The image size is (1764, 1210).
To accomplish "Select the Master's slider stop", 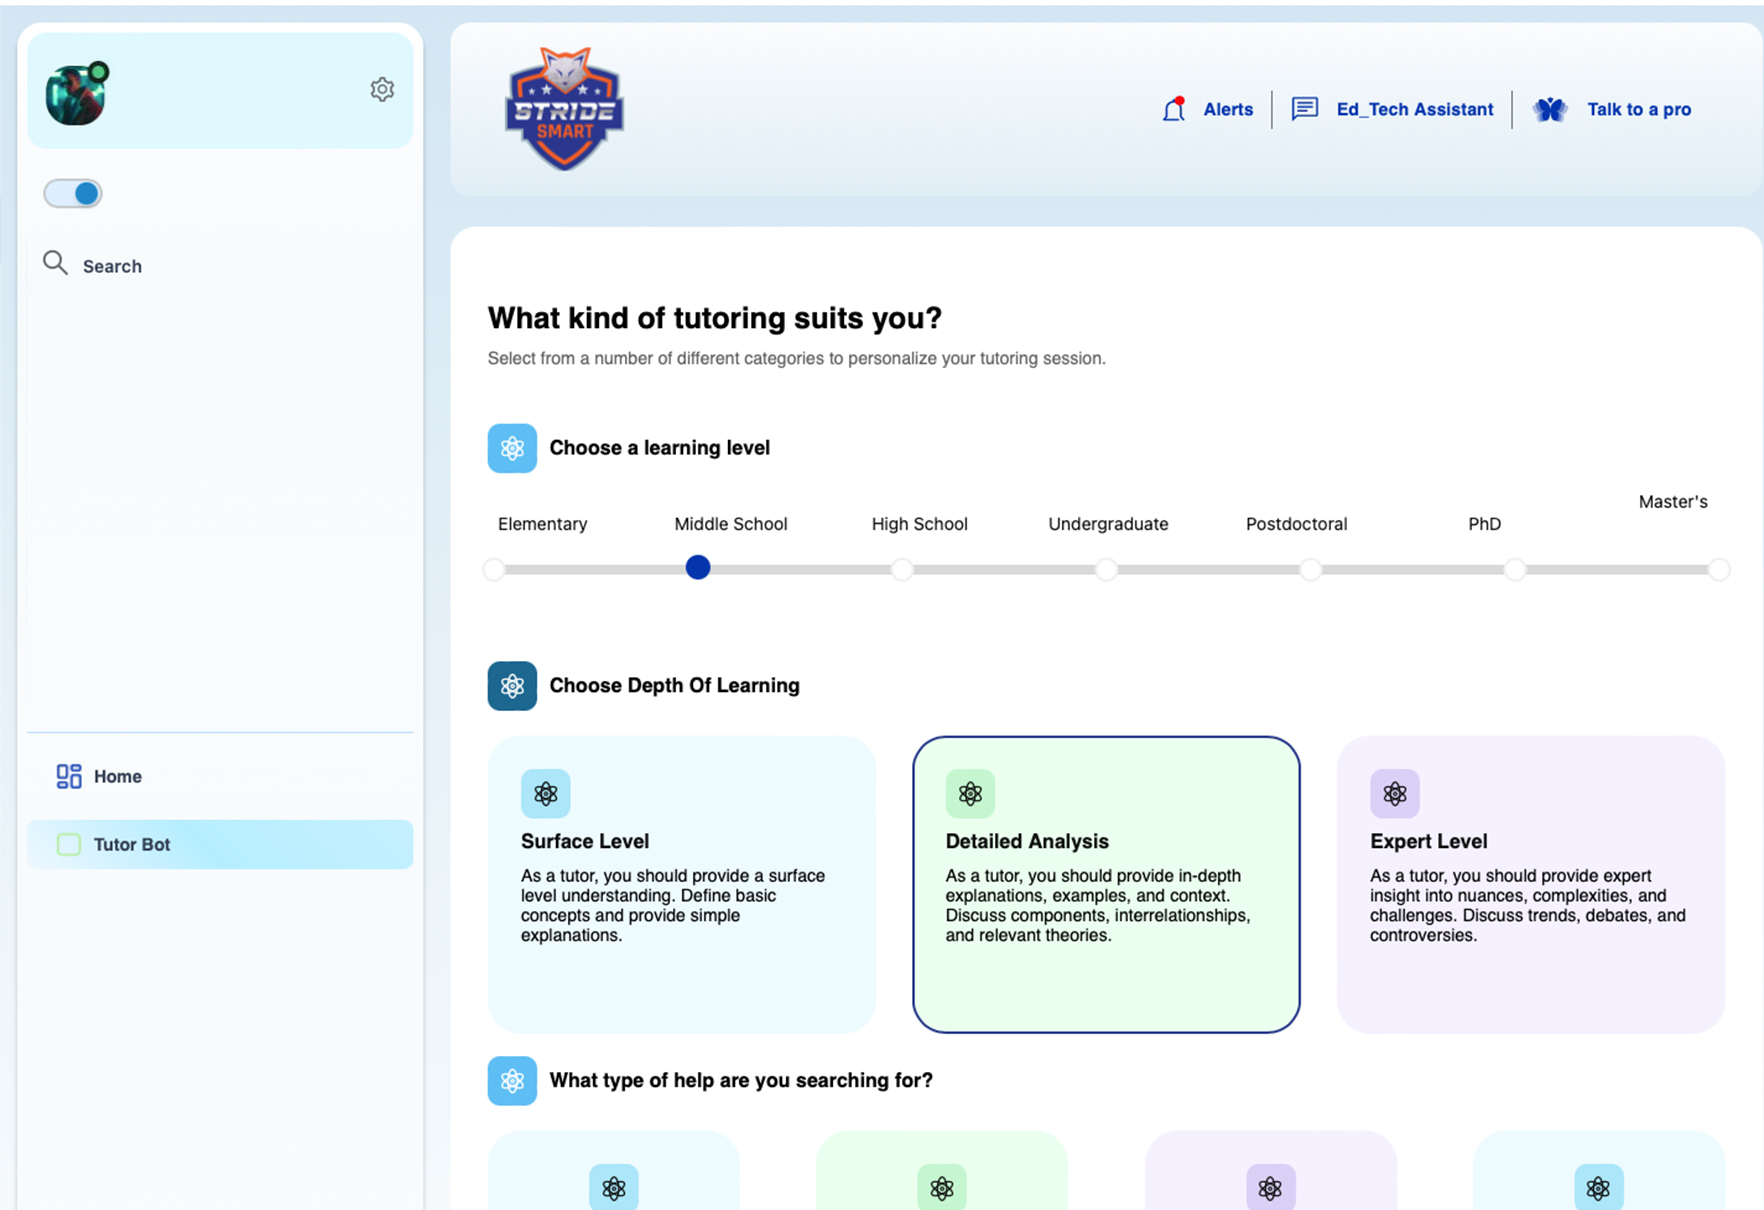I will tap(1719, 569).
